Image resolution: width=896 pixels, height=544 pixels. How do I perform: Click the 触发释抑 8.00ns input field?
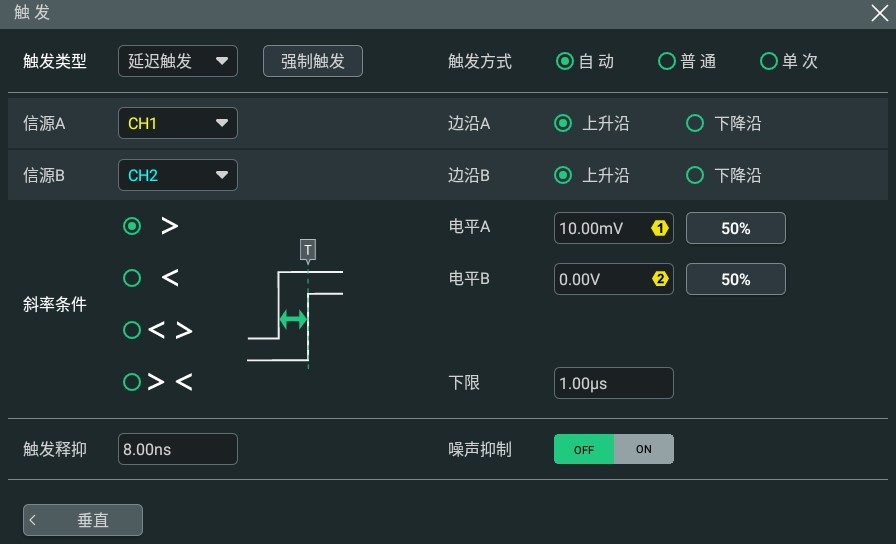[178, 449]
